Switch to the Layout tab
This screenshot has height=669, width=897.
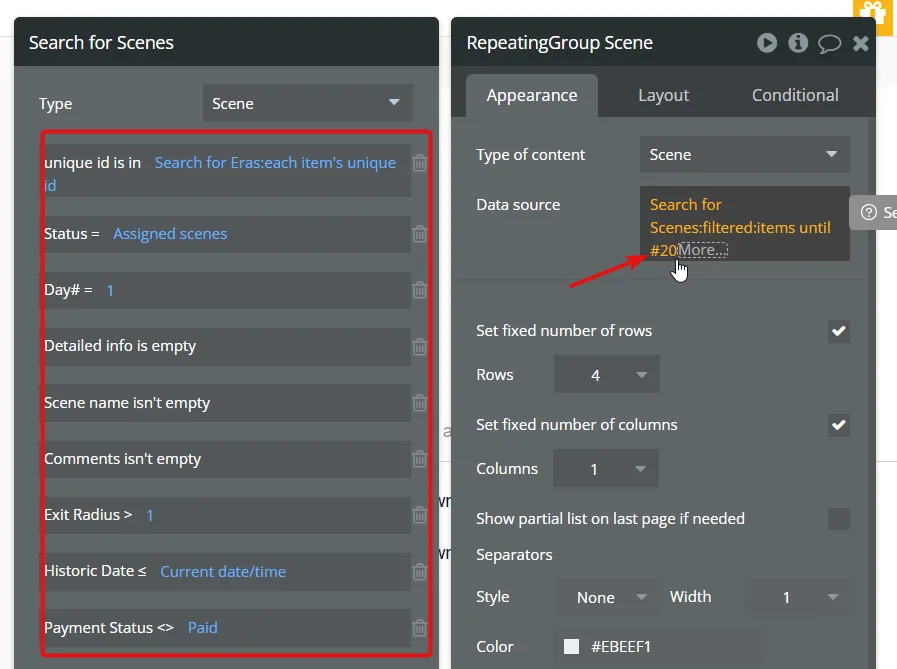coord(663,95)
